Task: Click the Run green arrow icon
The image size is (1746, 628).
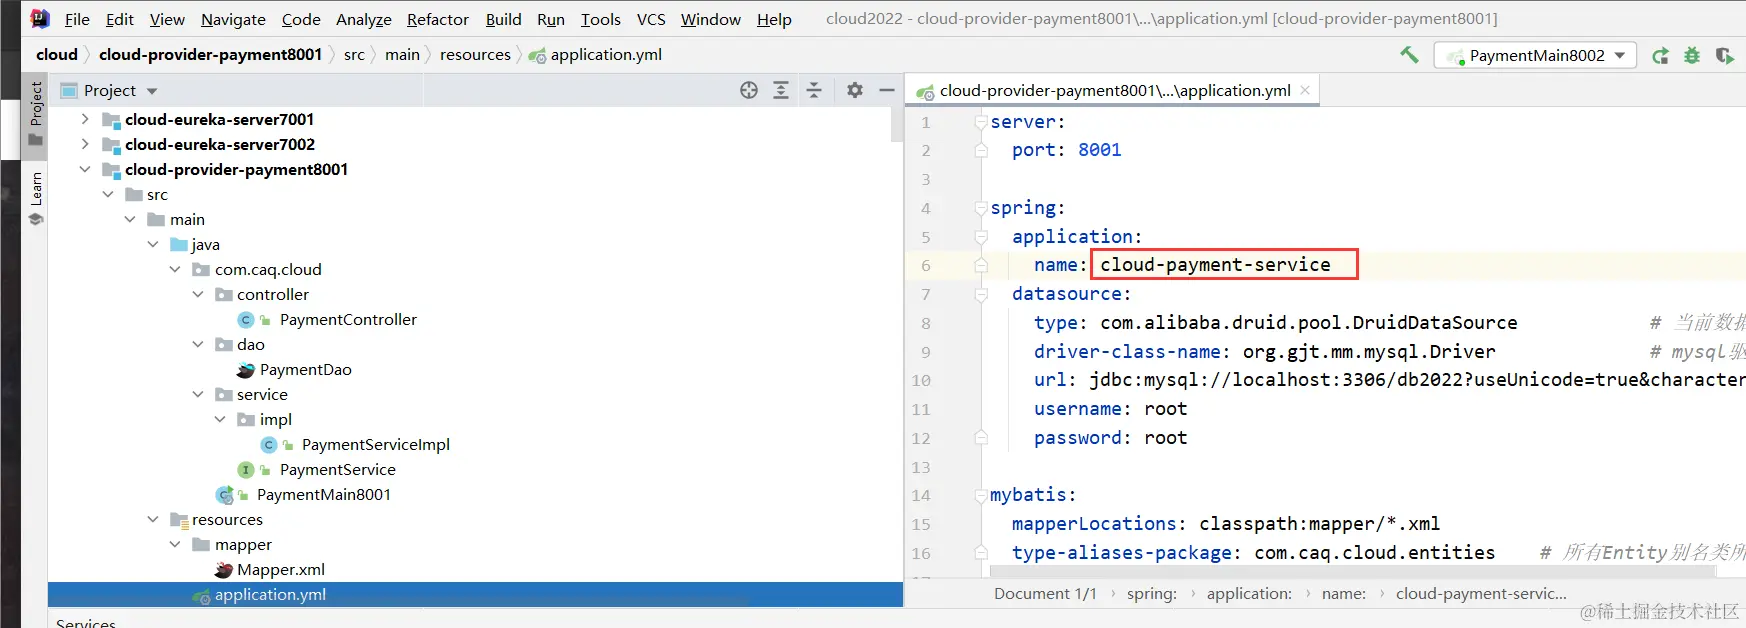Action: (x=1660, y=56)
